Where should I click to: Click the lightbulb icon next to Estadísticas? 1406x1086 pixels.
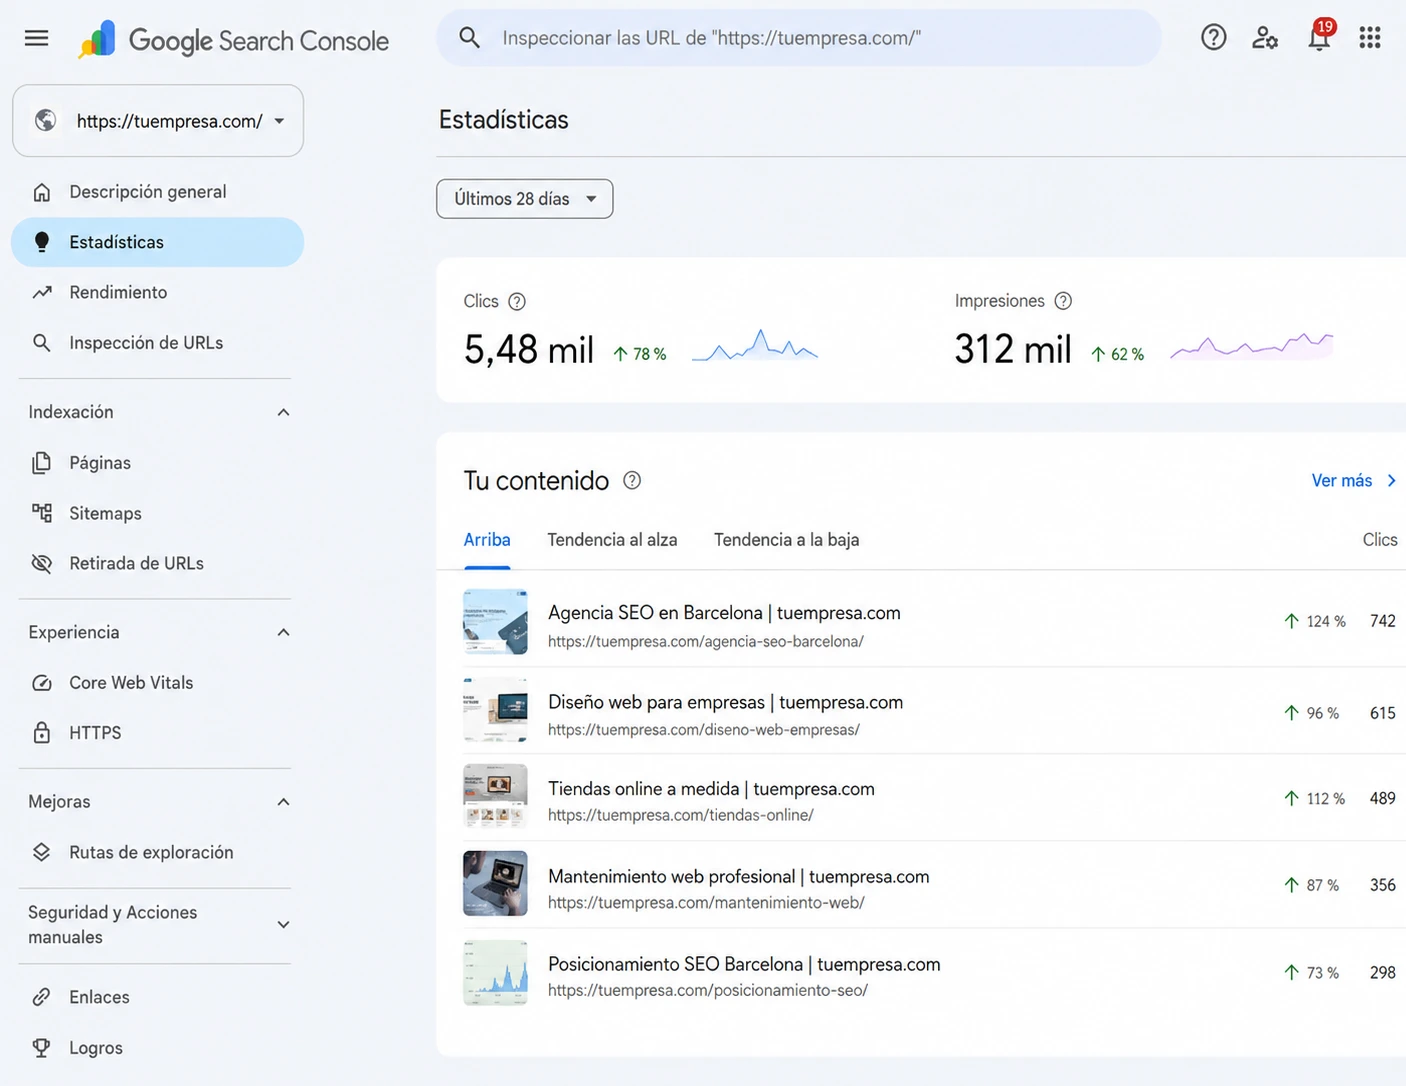[41, 242]
